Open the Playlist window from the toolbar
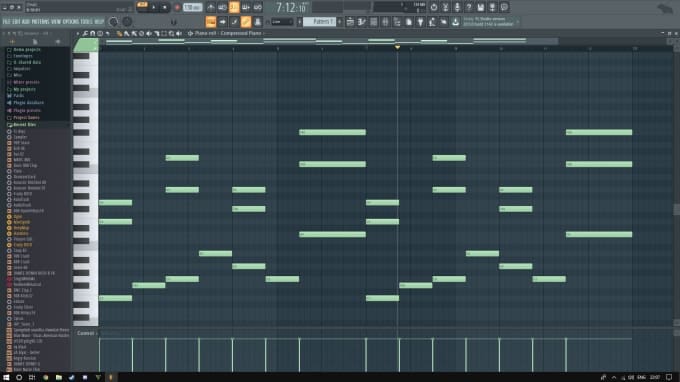This screenshot has height=382, width=680. (x=350, y=22)
